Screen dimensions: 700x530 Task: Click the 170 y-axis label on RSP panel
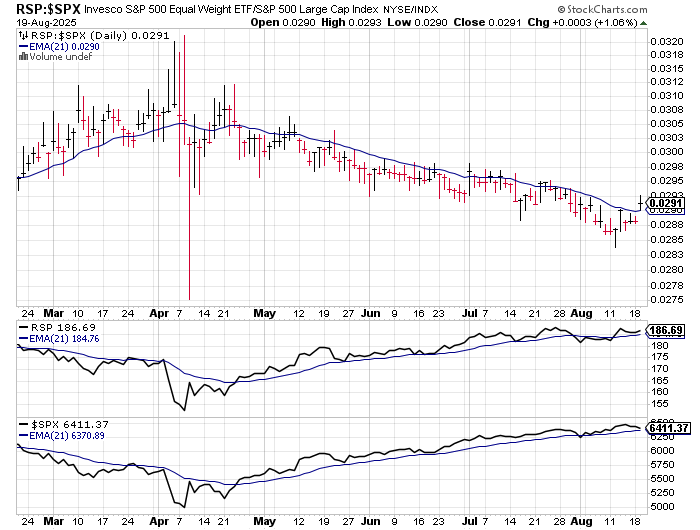pos(659,369)
